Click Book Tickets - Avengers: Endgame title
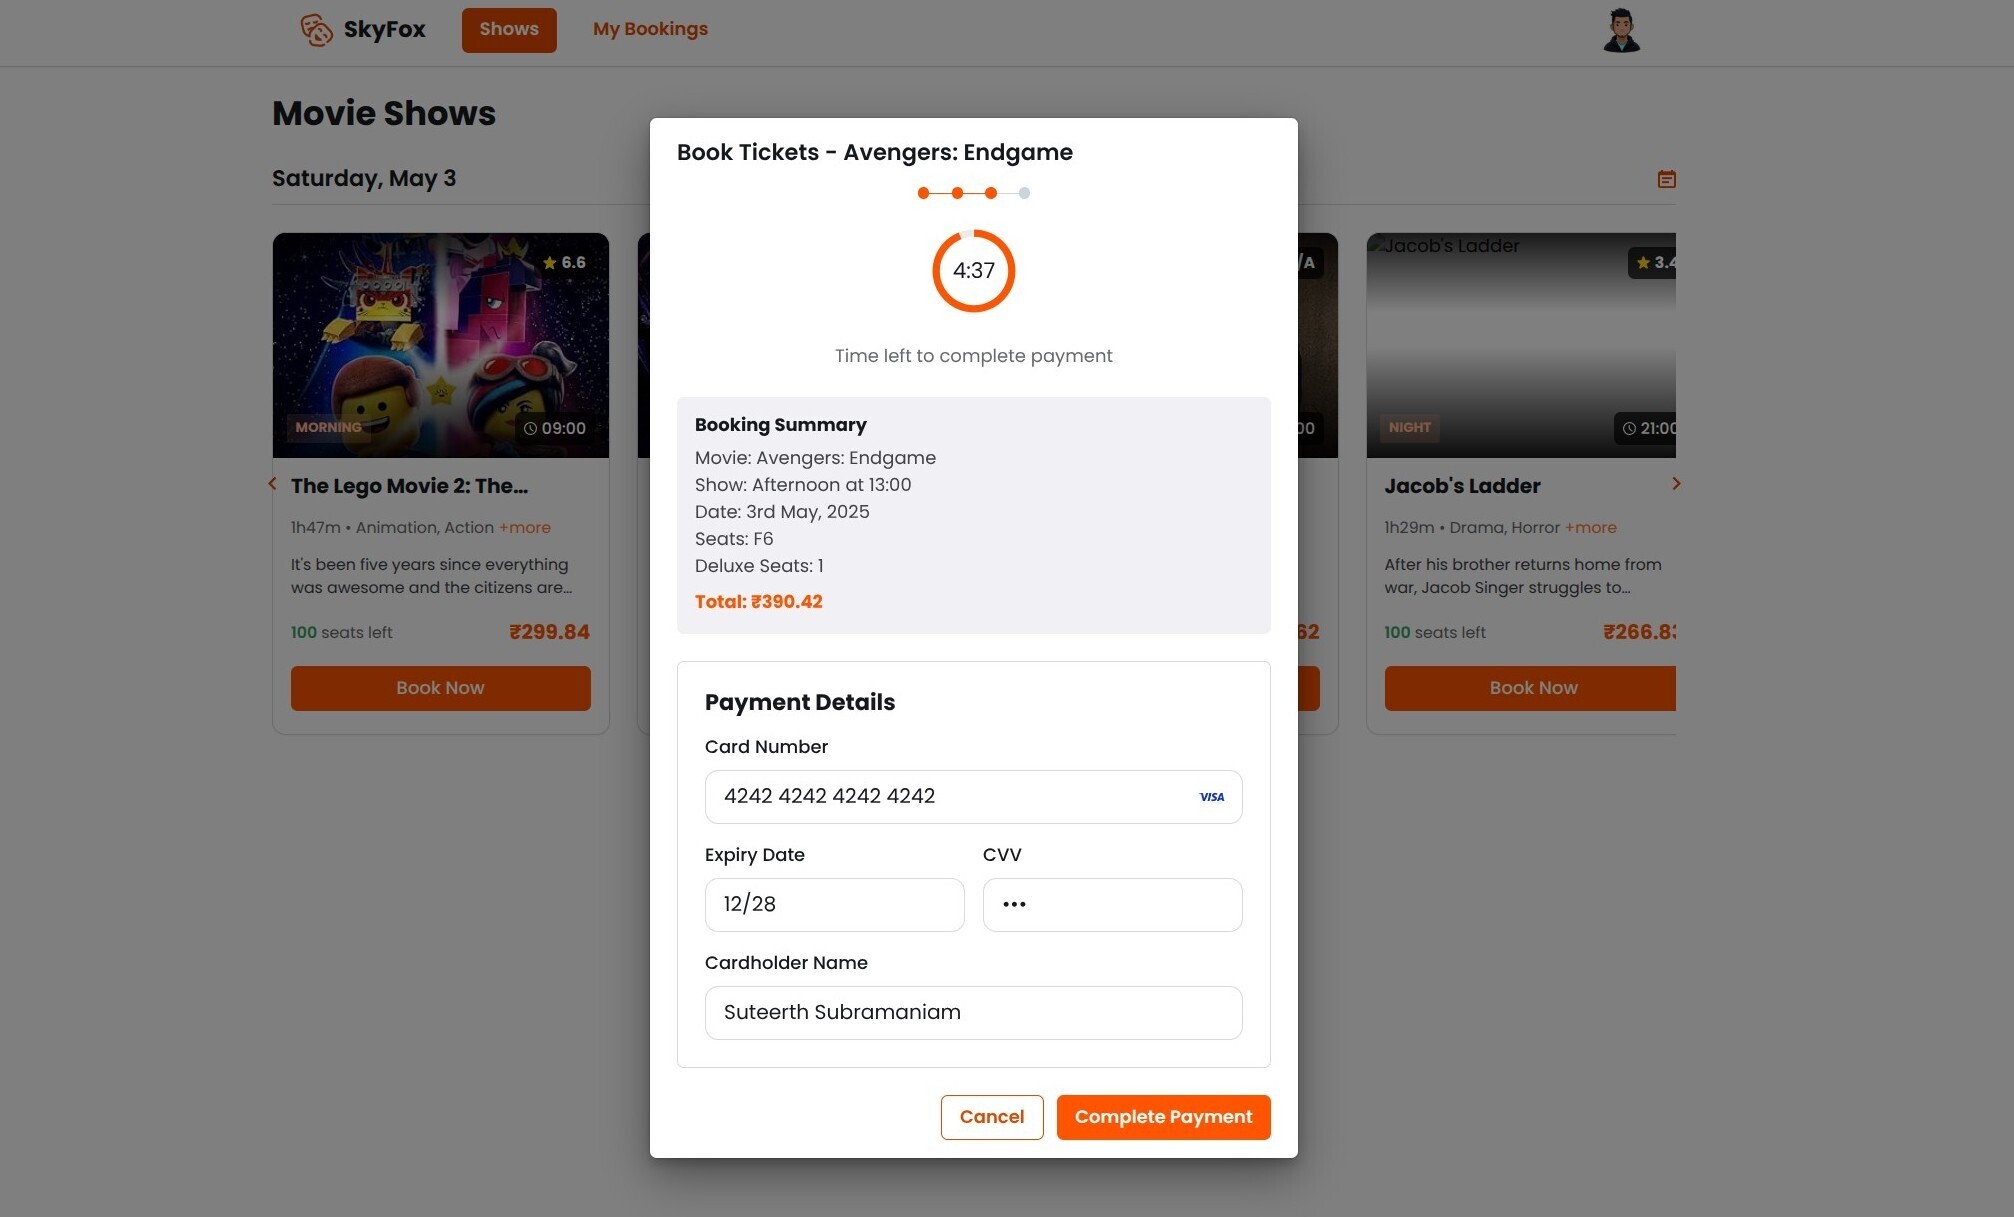Image resolution: width=2014 pixels, height=1217 pixels. pos(874,153)
